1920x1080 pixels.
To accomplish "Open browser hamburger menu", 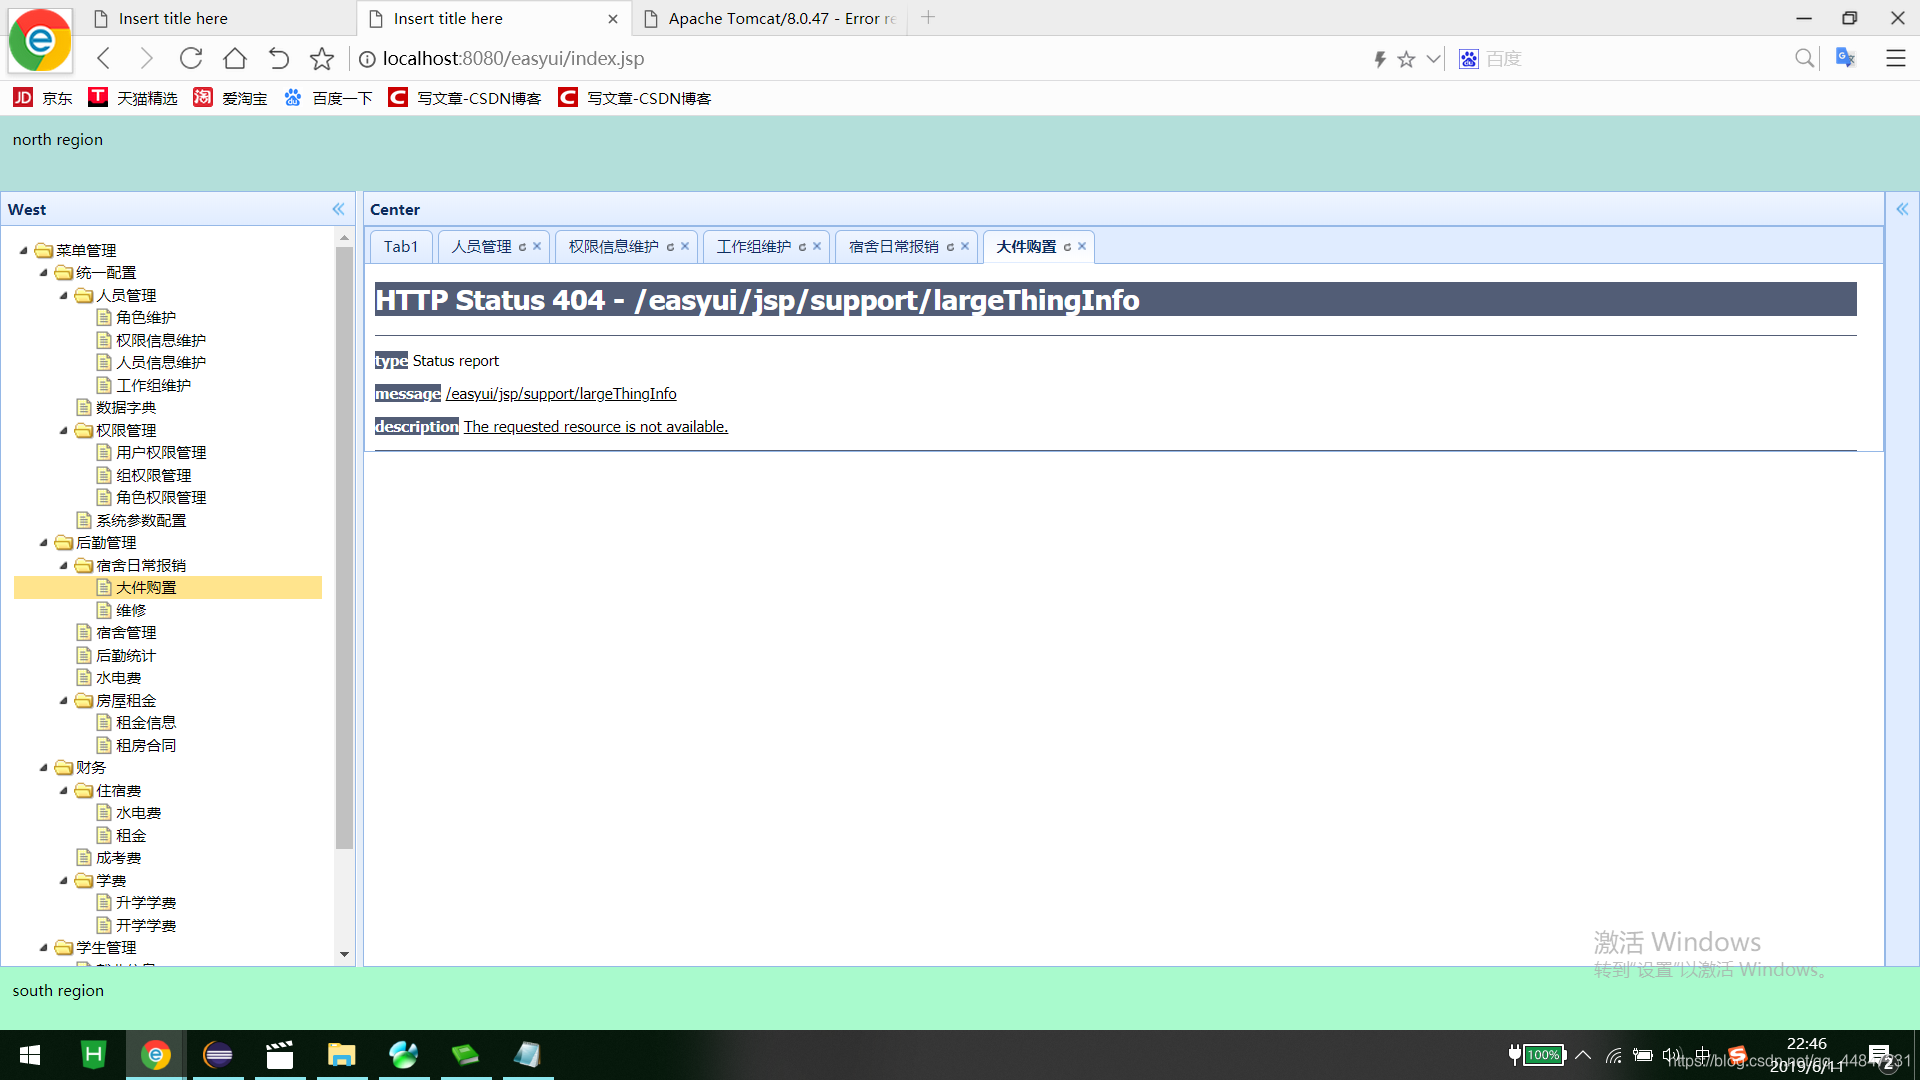I will [1895, 58].
